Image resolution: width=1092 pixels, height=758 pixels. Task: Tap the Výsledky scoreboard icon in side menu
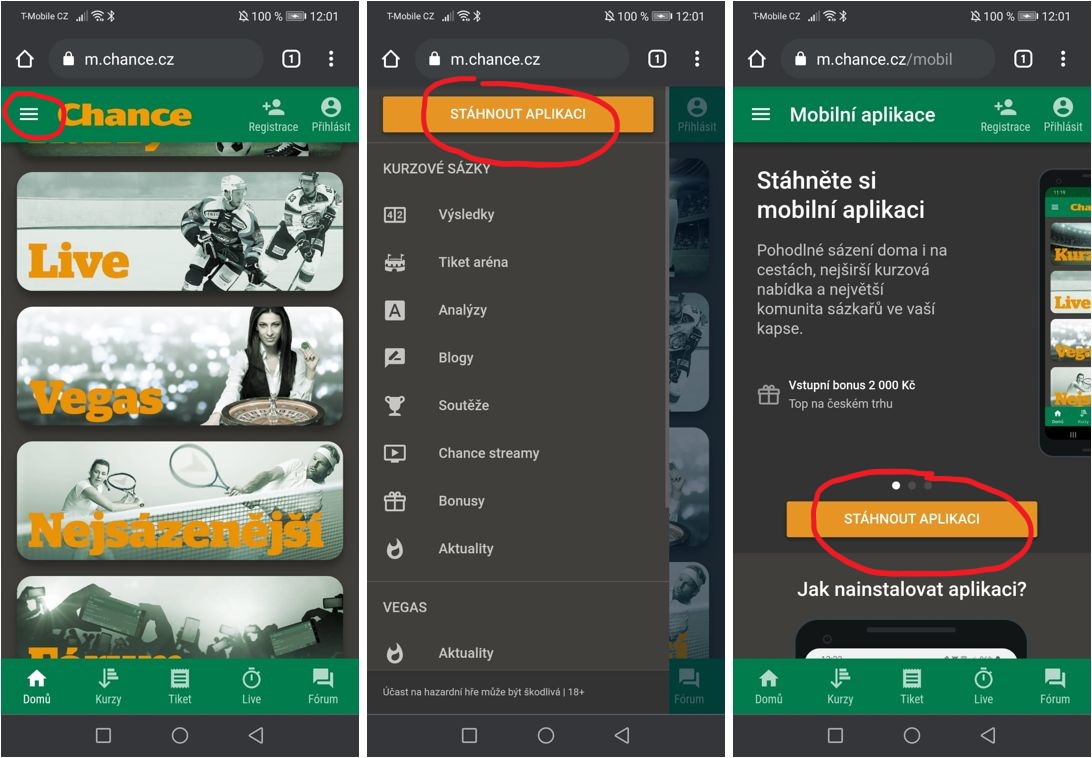click(x=395, y=214)
